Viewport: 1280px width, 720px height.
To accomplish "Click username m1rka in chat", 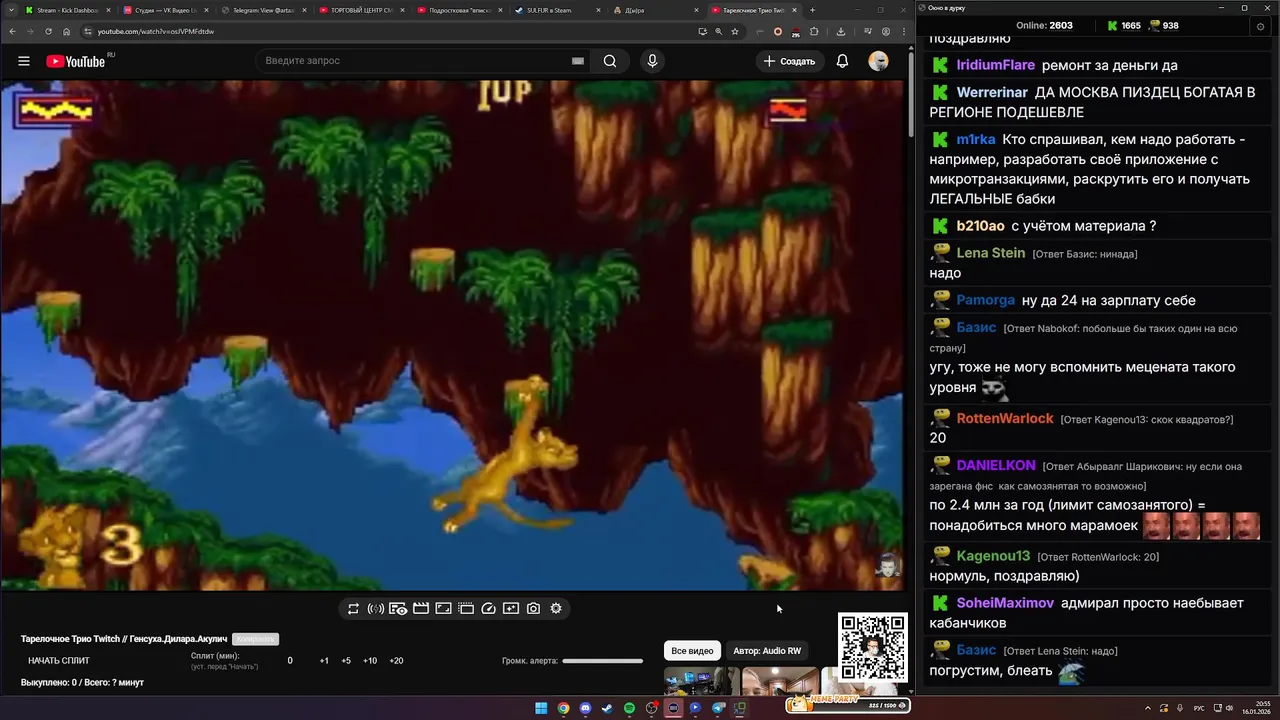I will tap(975, 139).
